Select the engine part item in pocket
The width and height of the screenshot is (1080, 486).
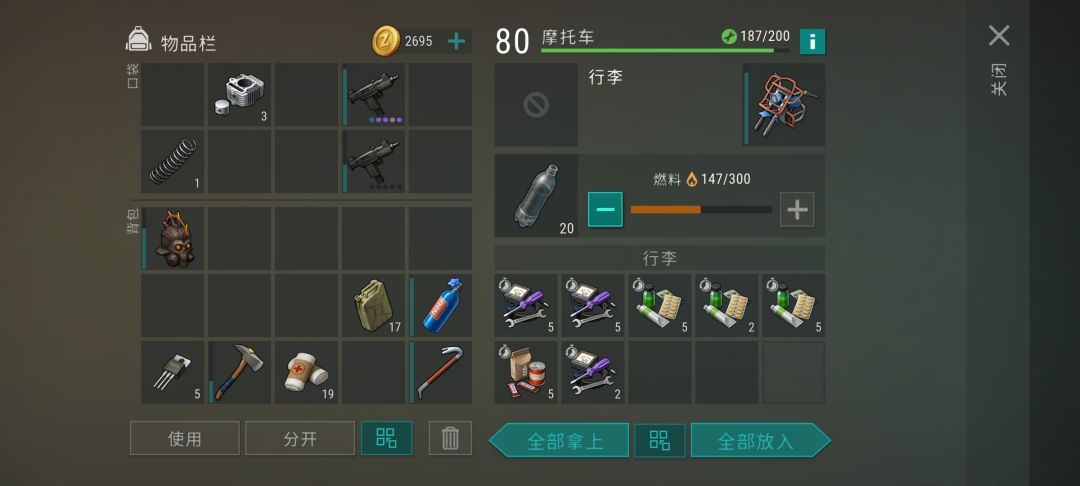[240, 94]
